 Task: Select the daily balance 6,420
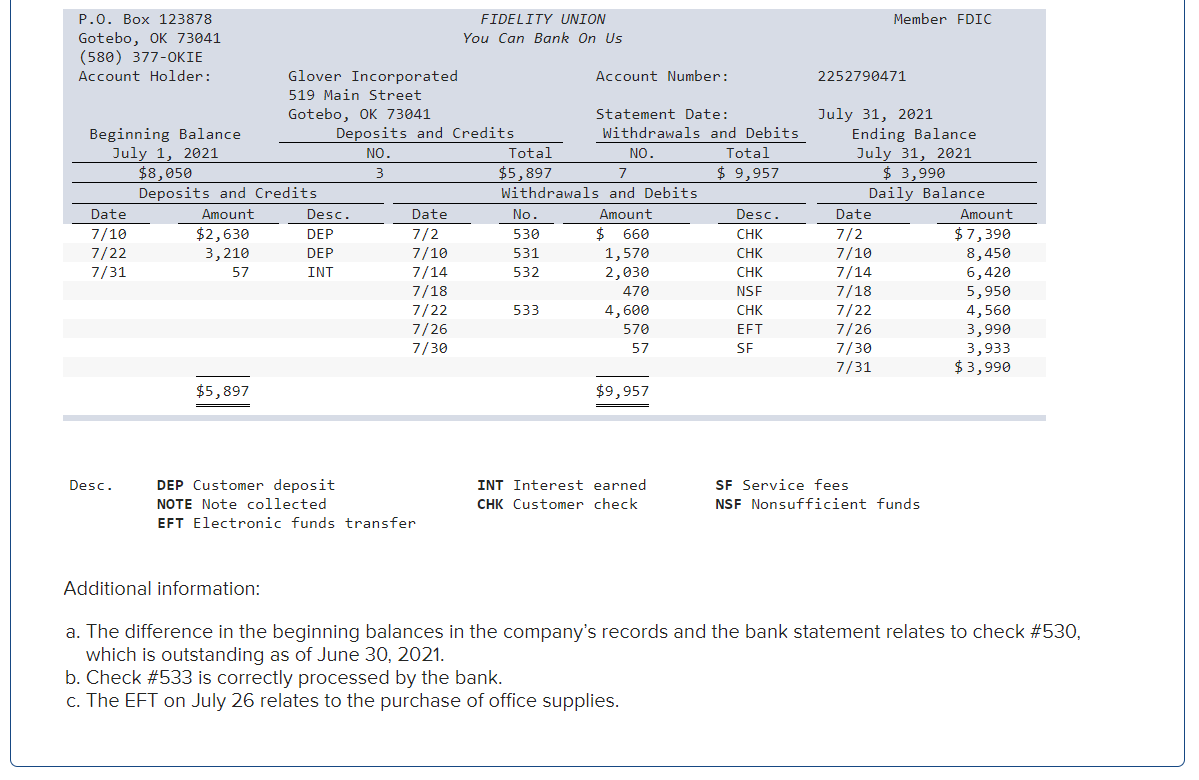click(989, 272)
